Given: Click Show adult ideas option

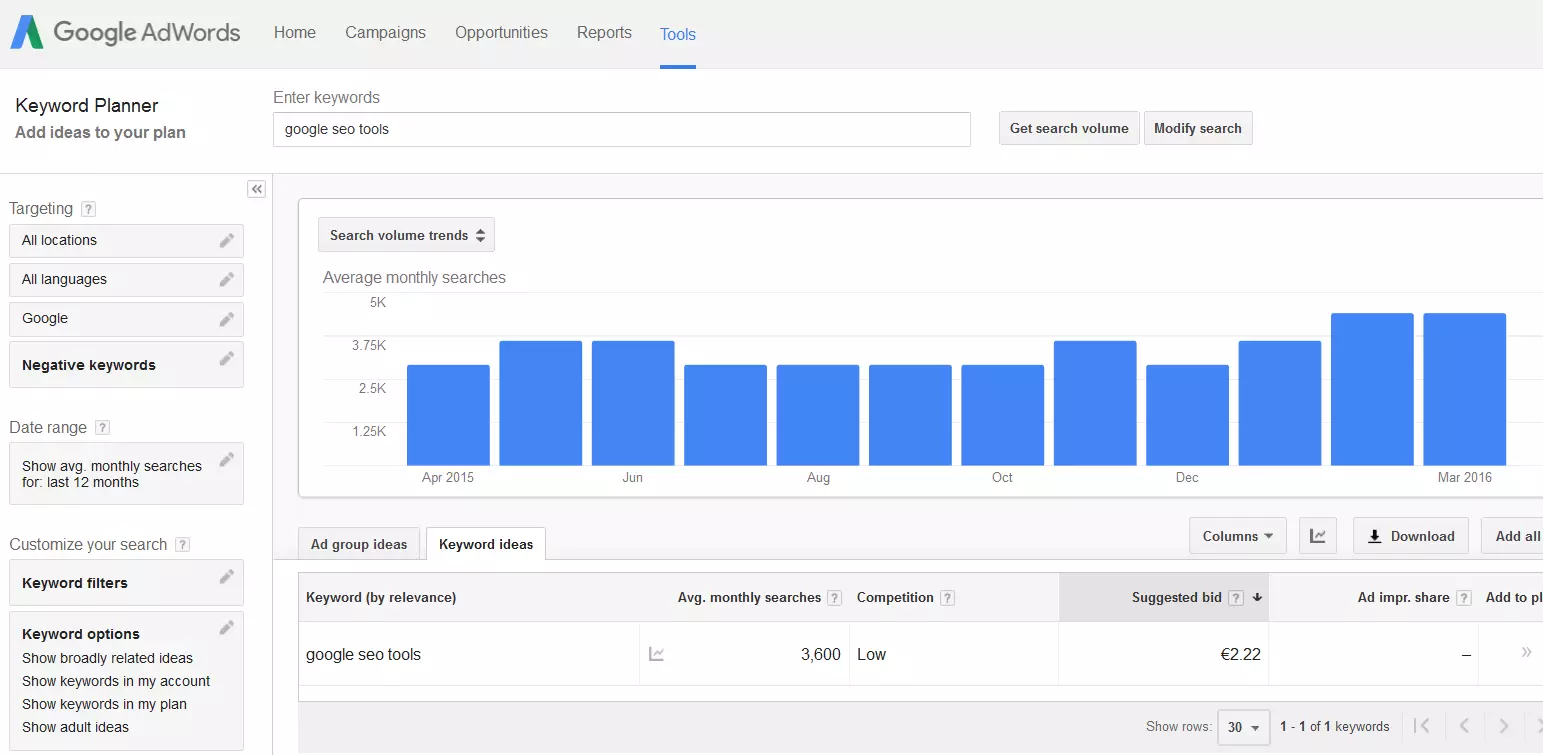Looking at the screenshot, I should click(75, 727).
